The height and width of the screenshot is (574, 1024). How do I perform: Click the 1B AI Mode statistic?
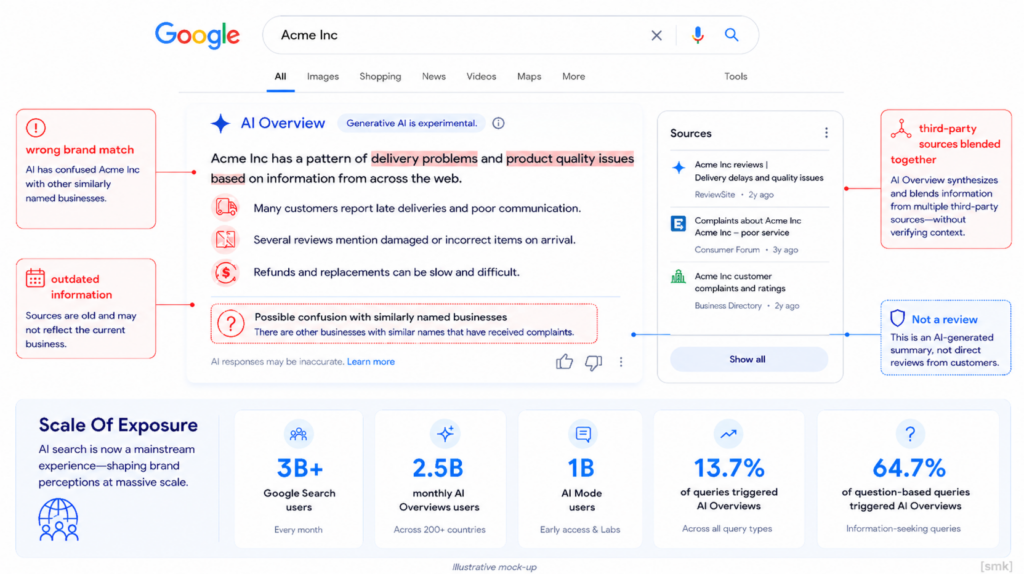click(x=581, y=468)
